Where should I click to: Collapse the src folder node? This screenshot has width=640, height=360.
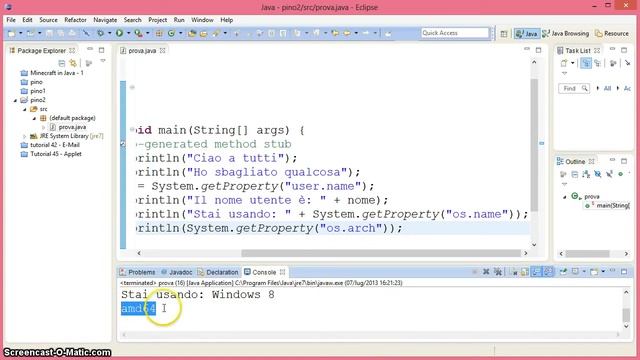click(x=24, y=109)
